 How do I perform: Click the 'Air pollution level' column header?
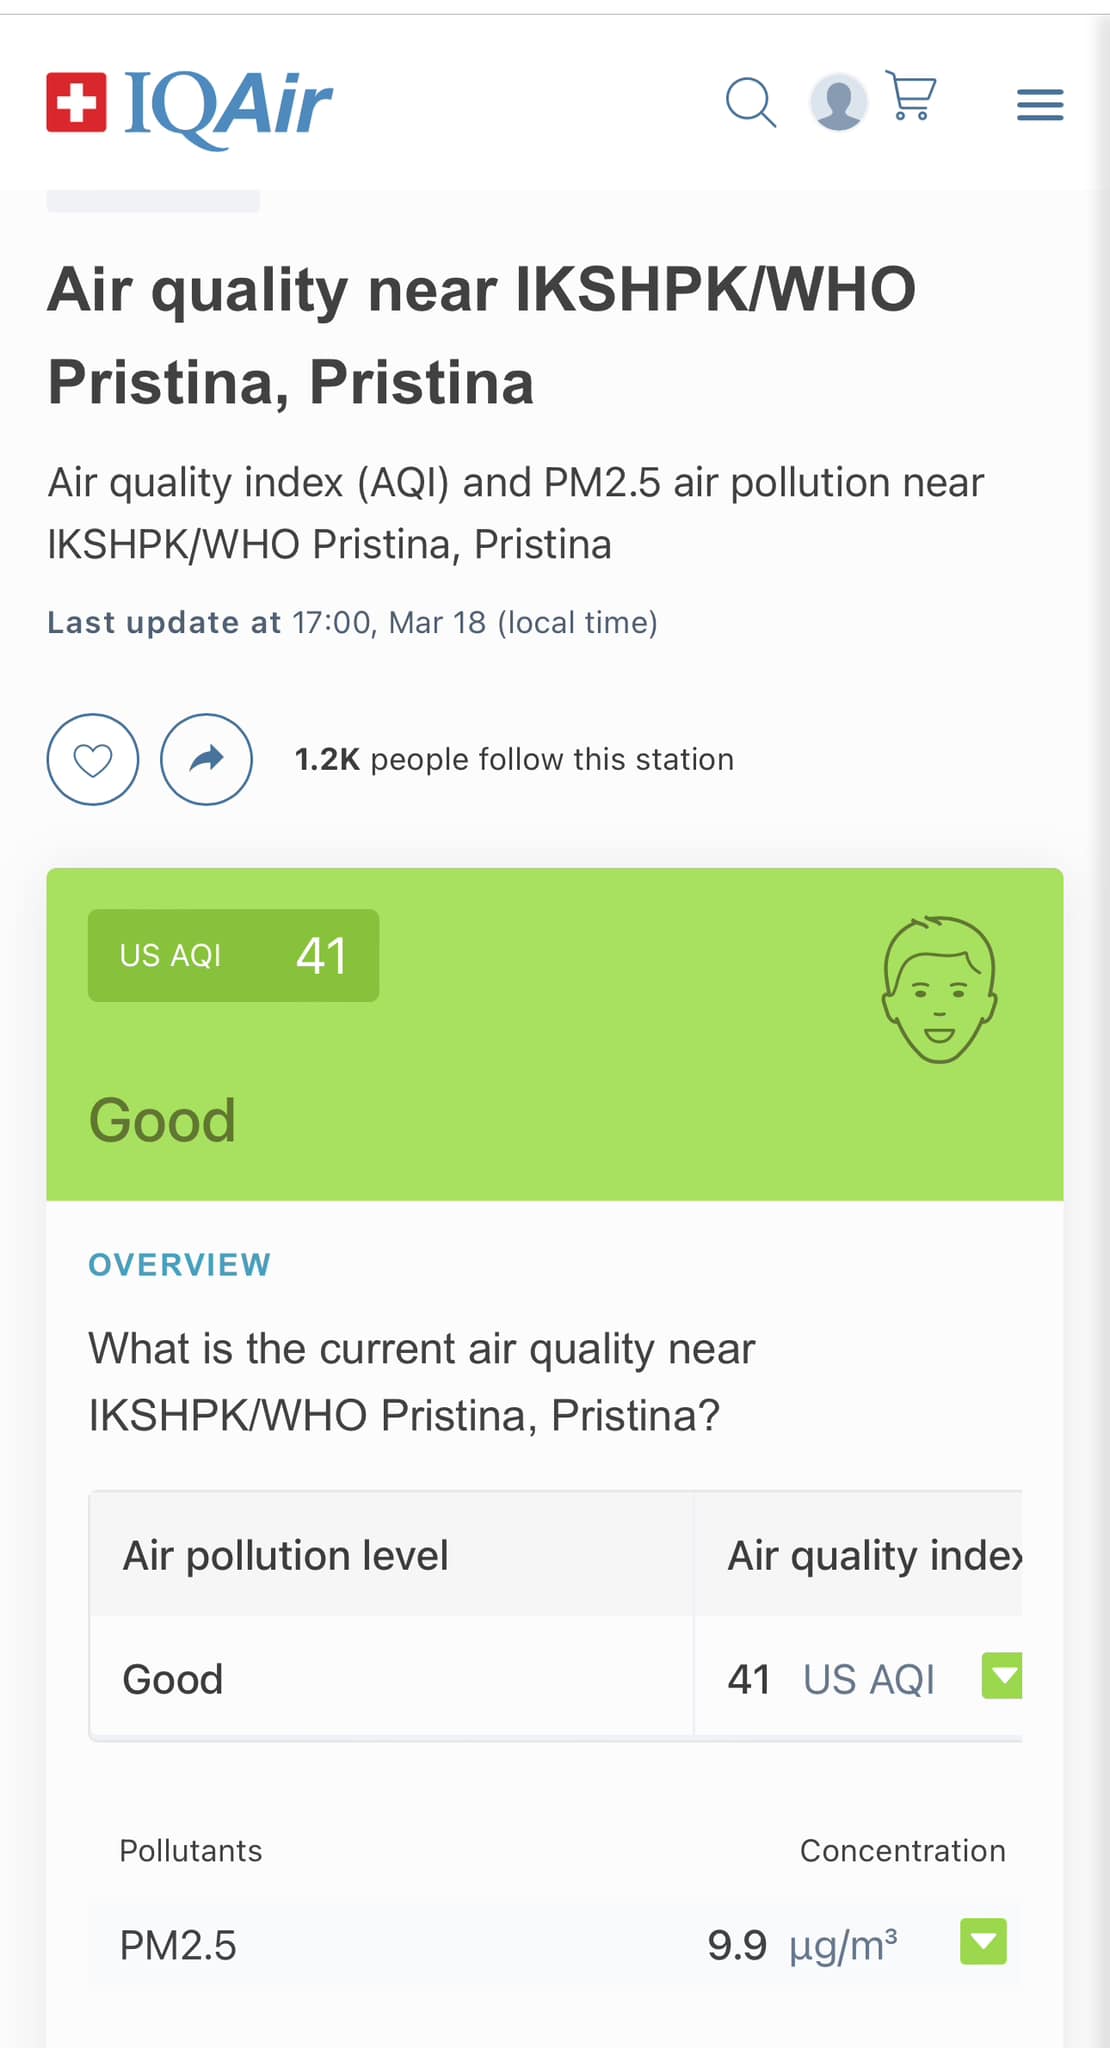(286, 1556)
